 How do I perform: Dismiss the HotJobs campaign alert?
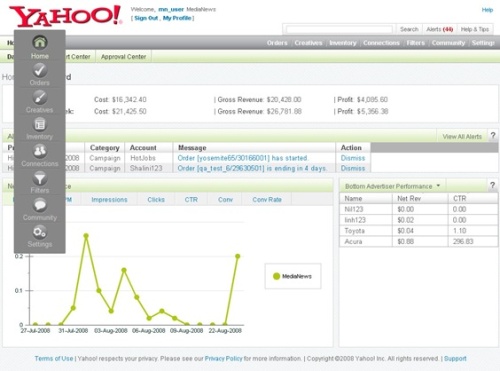pos(353,158)
